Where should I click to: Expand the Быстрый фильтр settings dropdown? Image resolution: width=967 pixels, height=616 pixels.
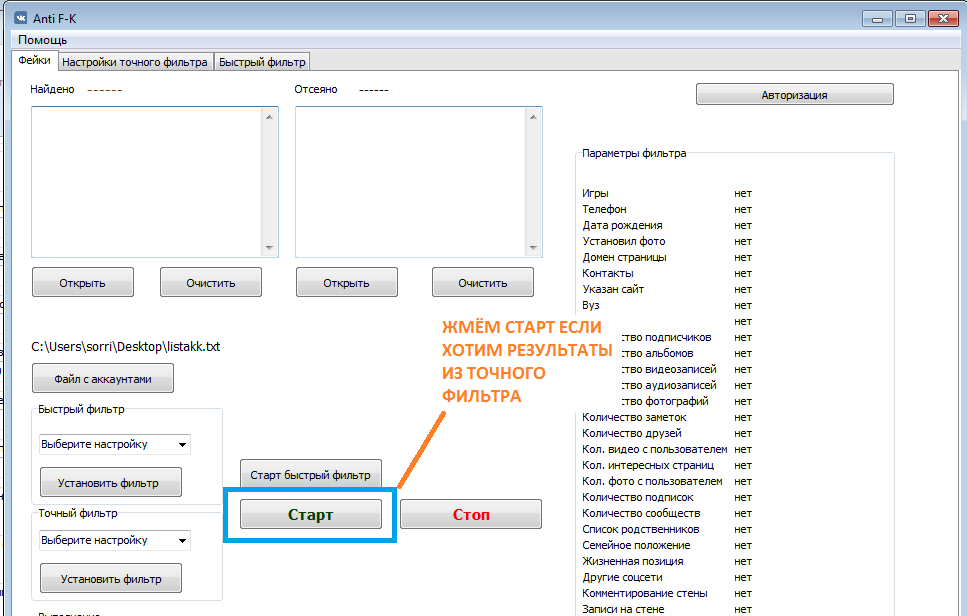[x=183, y=445]
